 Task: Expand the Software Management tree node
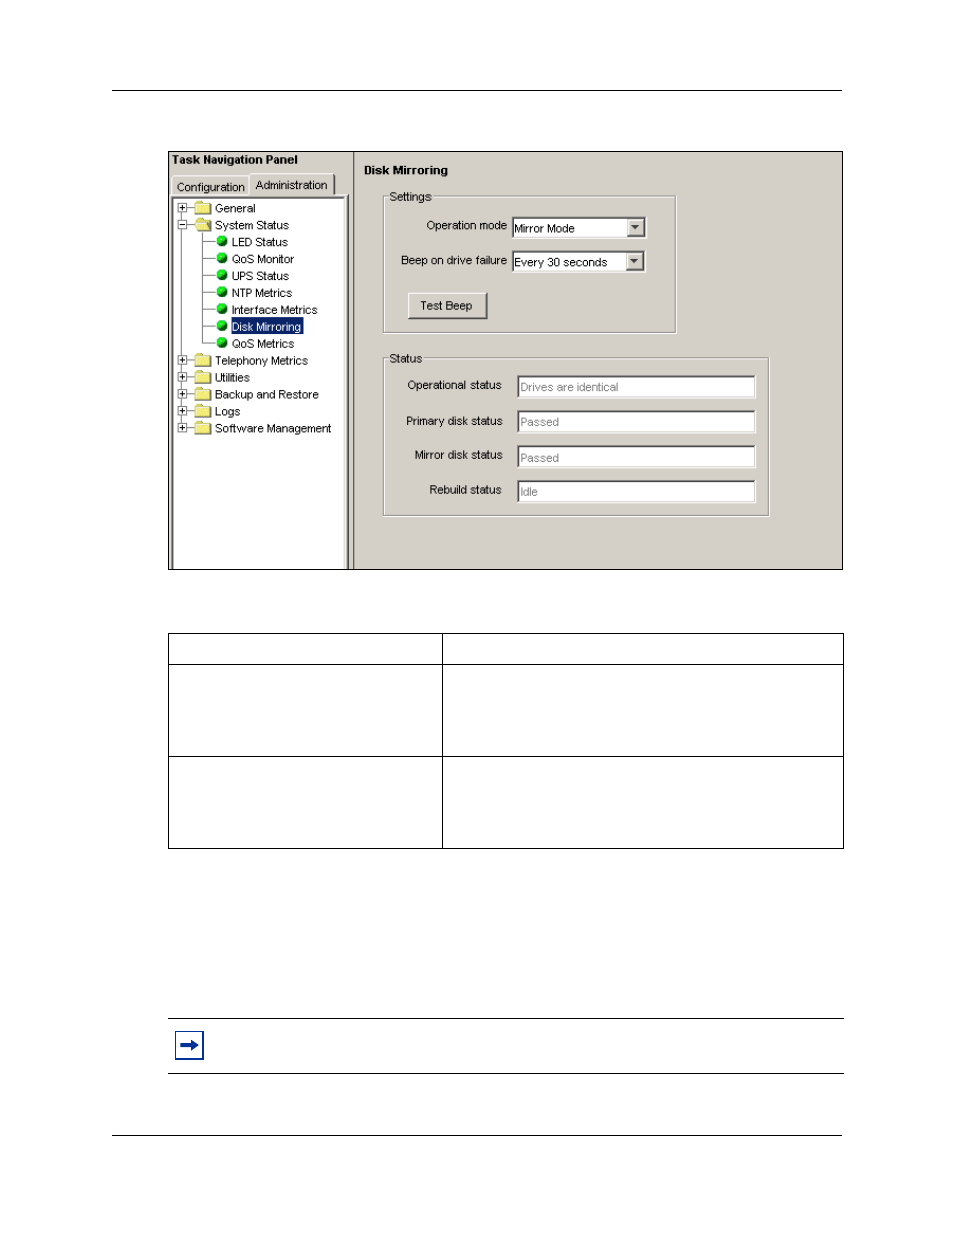183,428
